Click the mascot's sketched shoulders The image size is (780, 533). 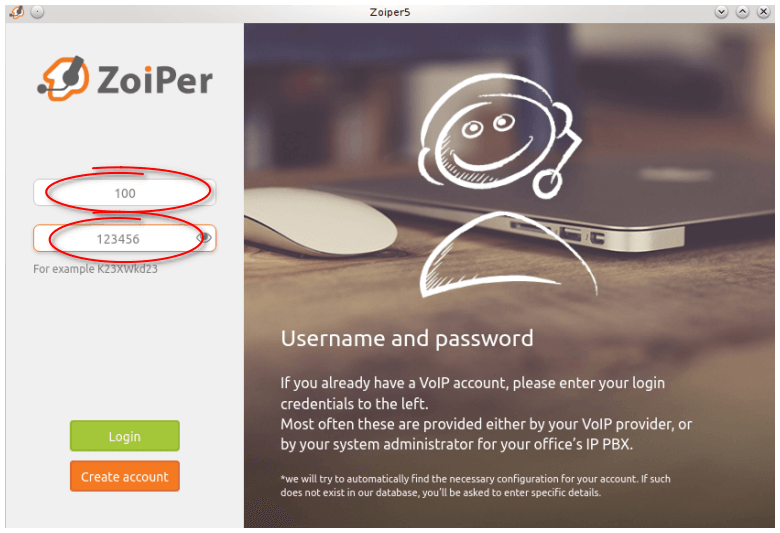[x=508, y=255]
